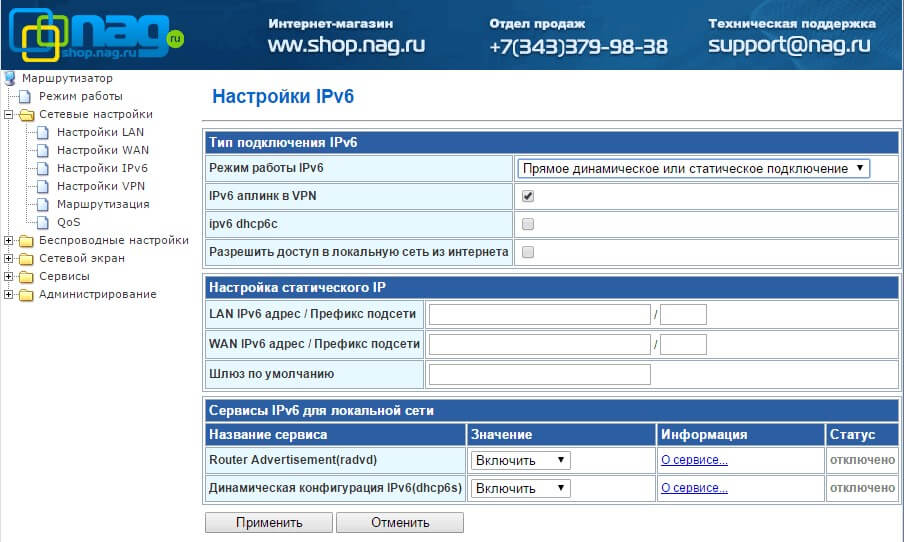Open Маршрутизация page
904x542 pixels.
[x=103, y=204]
